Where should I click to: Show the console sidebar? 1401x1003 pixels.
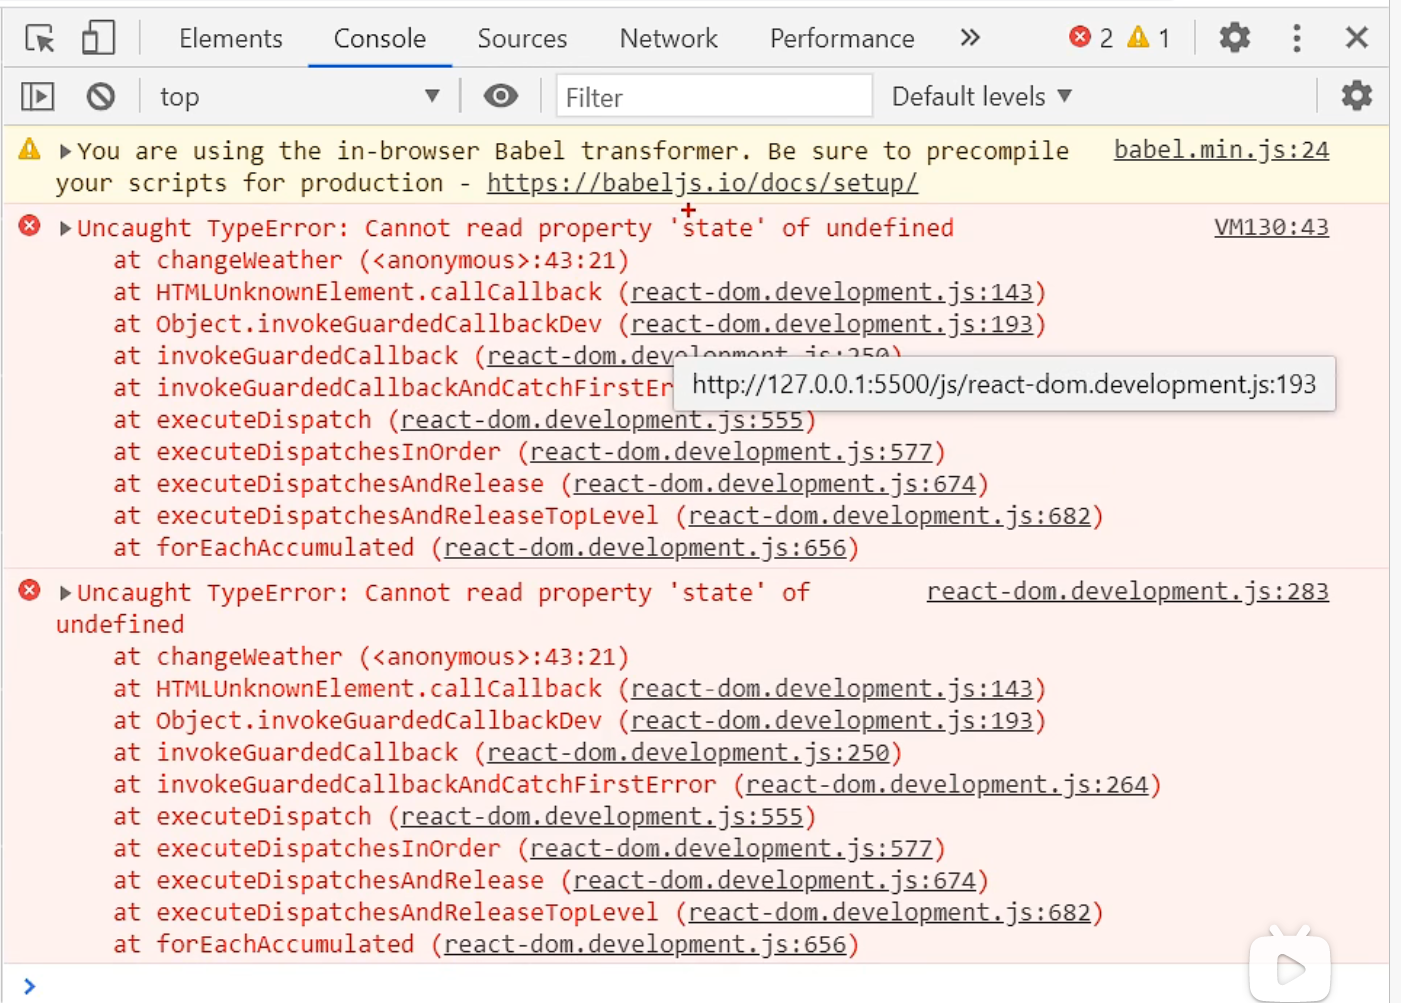click(38, 96)
